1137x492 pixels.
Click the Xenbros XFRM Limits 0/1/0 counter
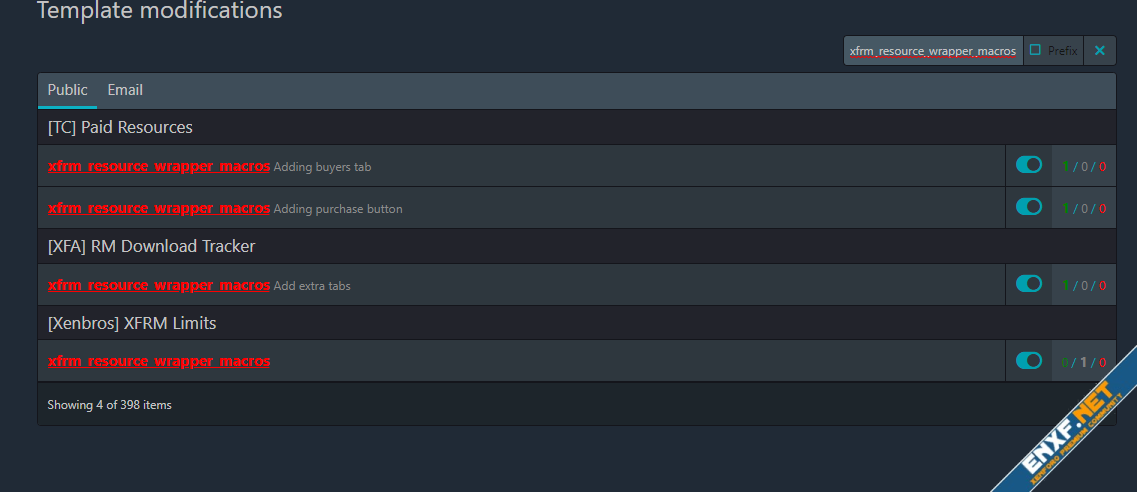pos(1084,362)
